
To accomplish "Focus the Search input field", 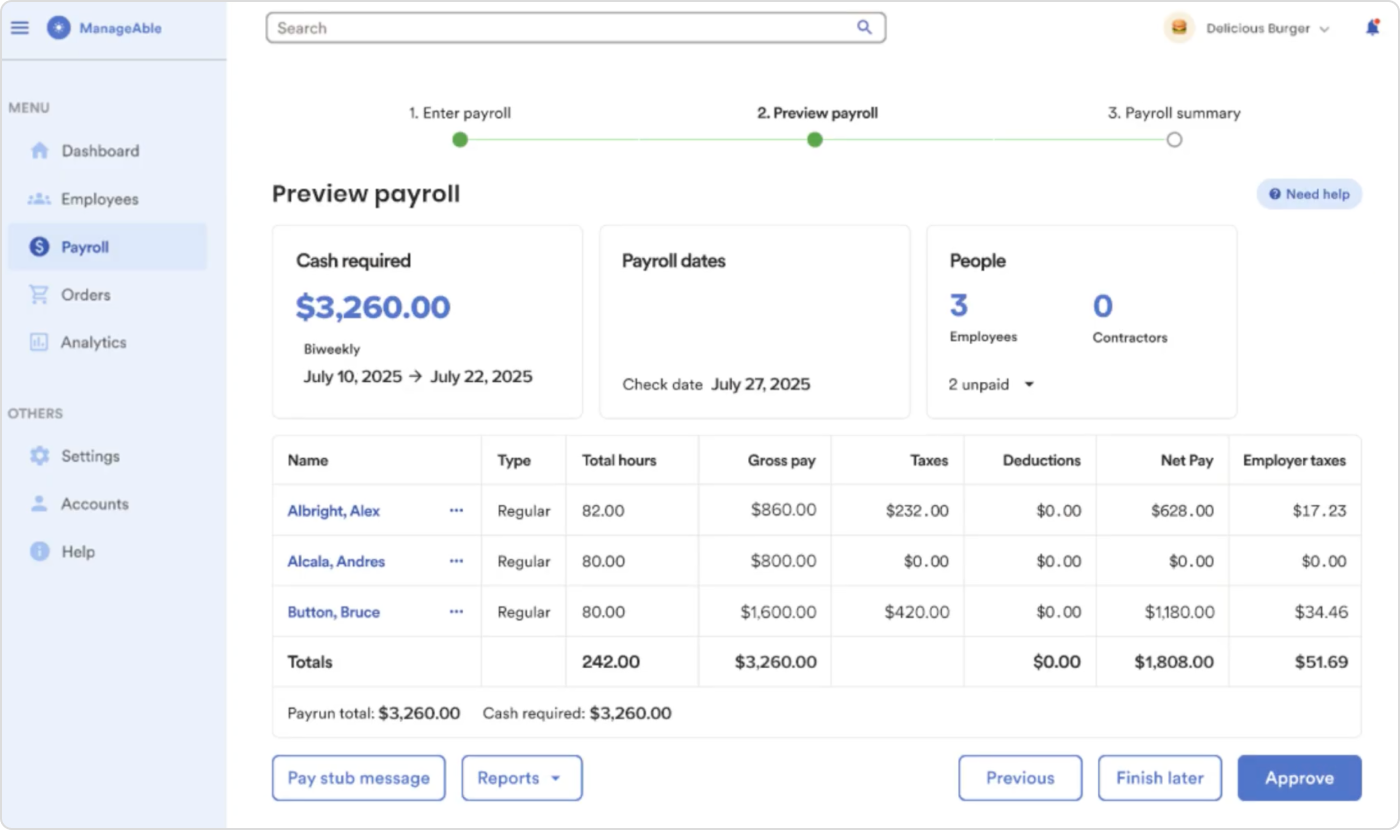I will click(560, 28).
